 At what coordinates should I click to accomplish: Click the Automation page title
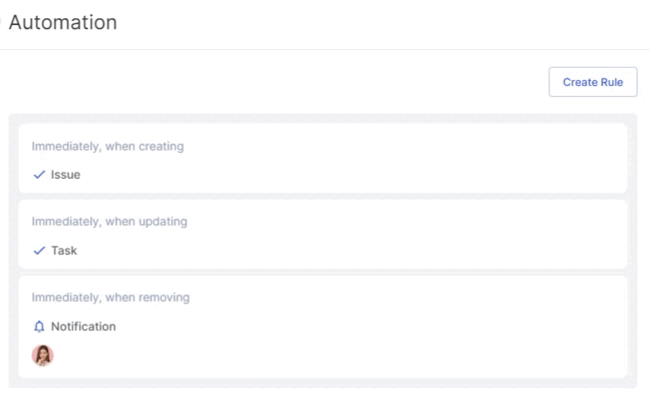[63, 22]
